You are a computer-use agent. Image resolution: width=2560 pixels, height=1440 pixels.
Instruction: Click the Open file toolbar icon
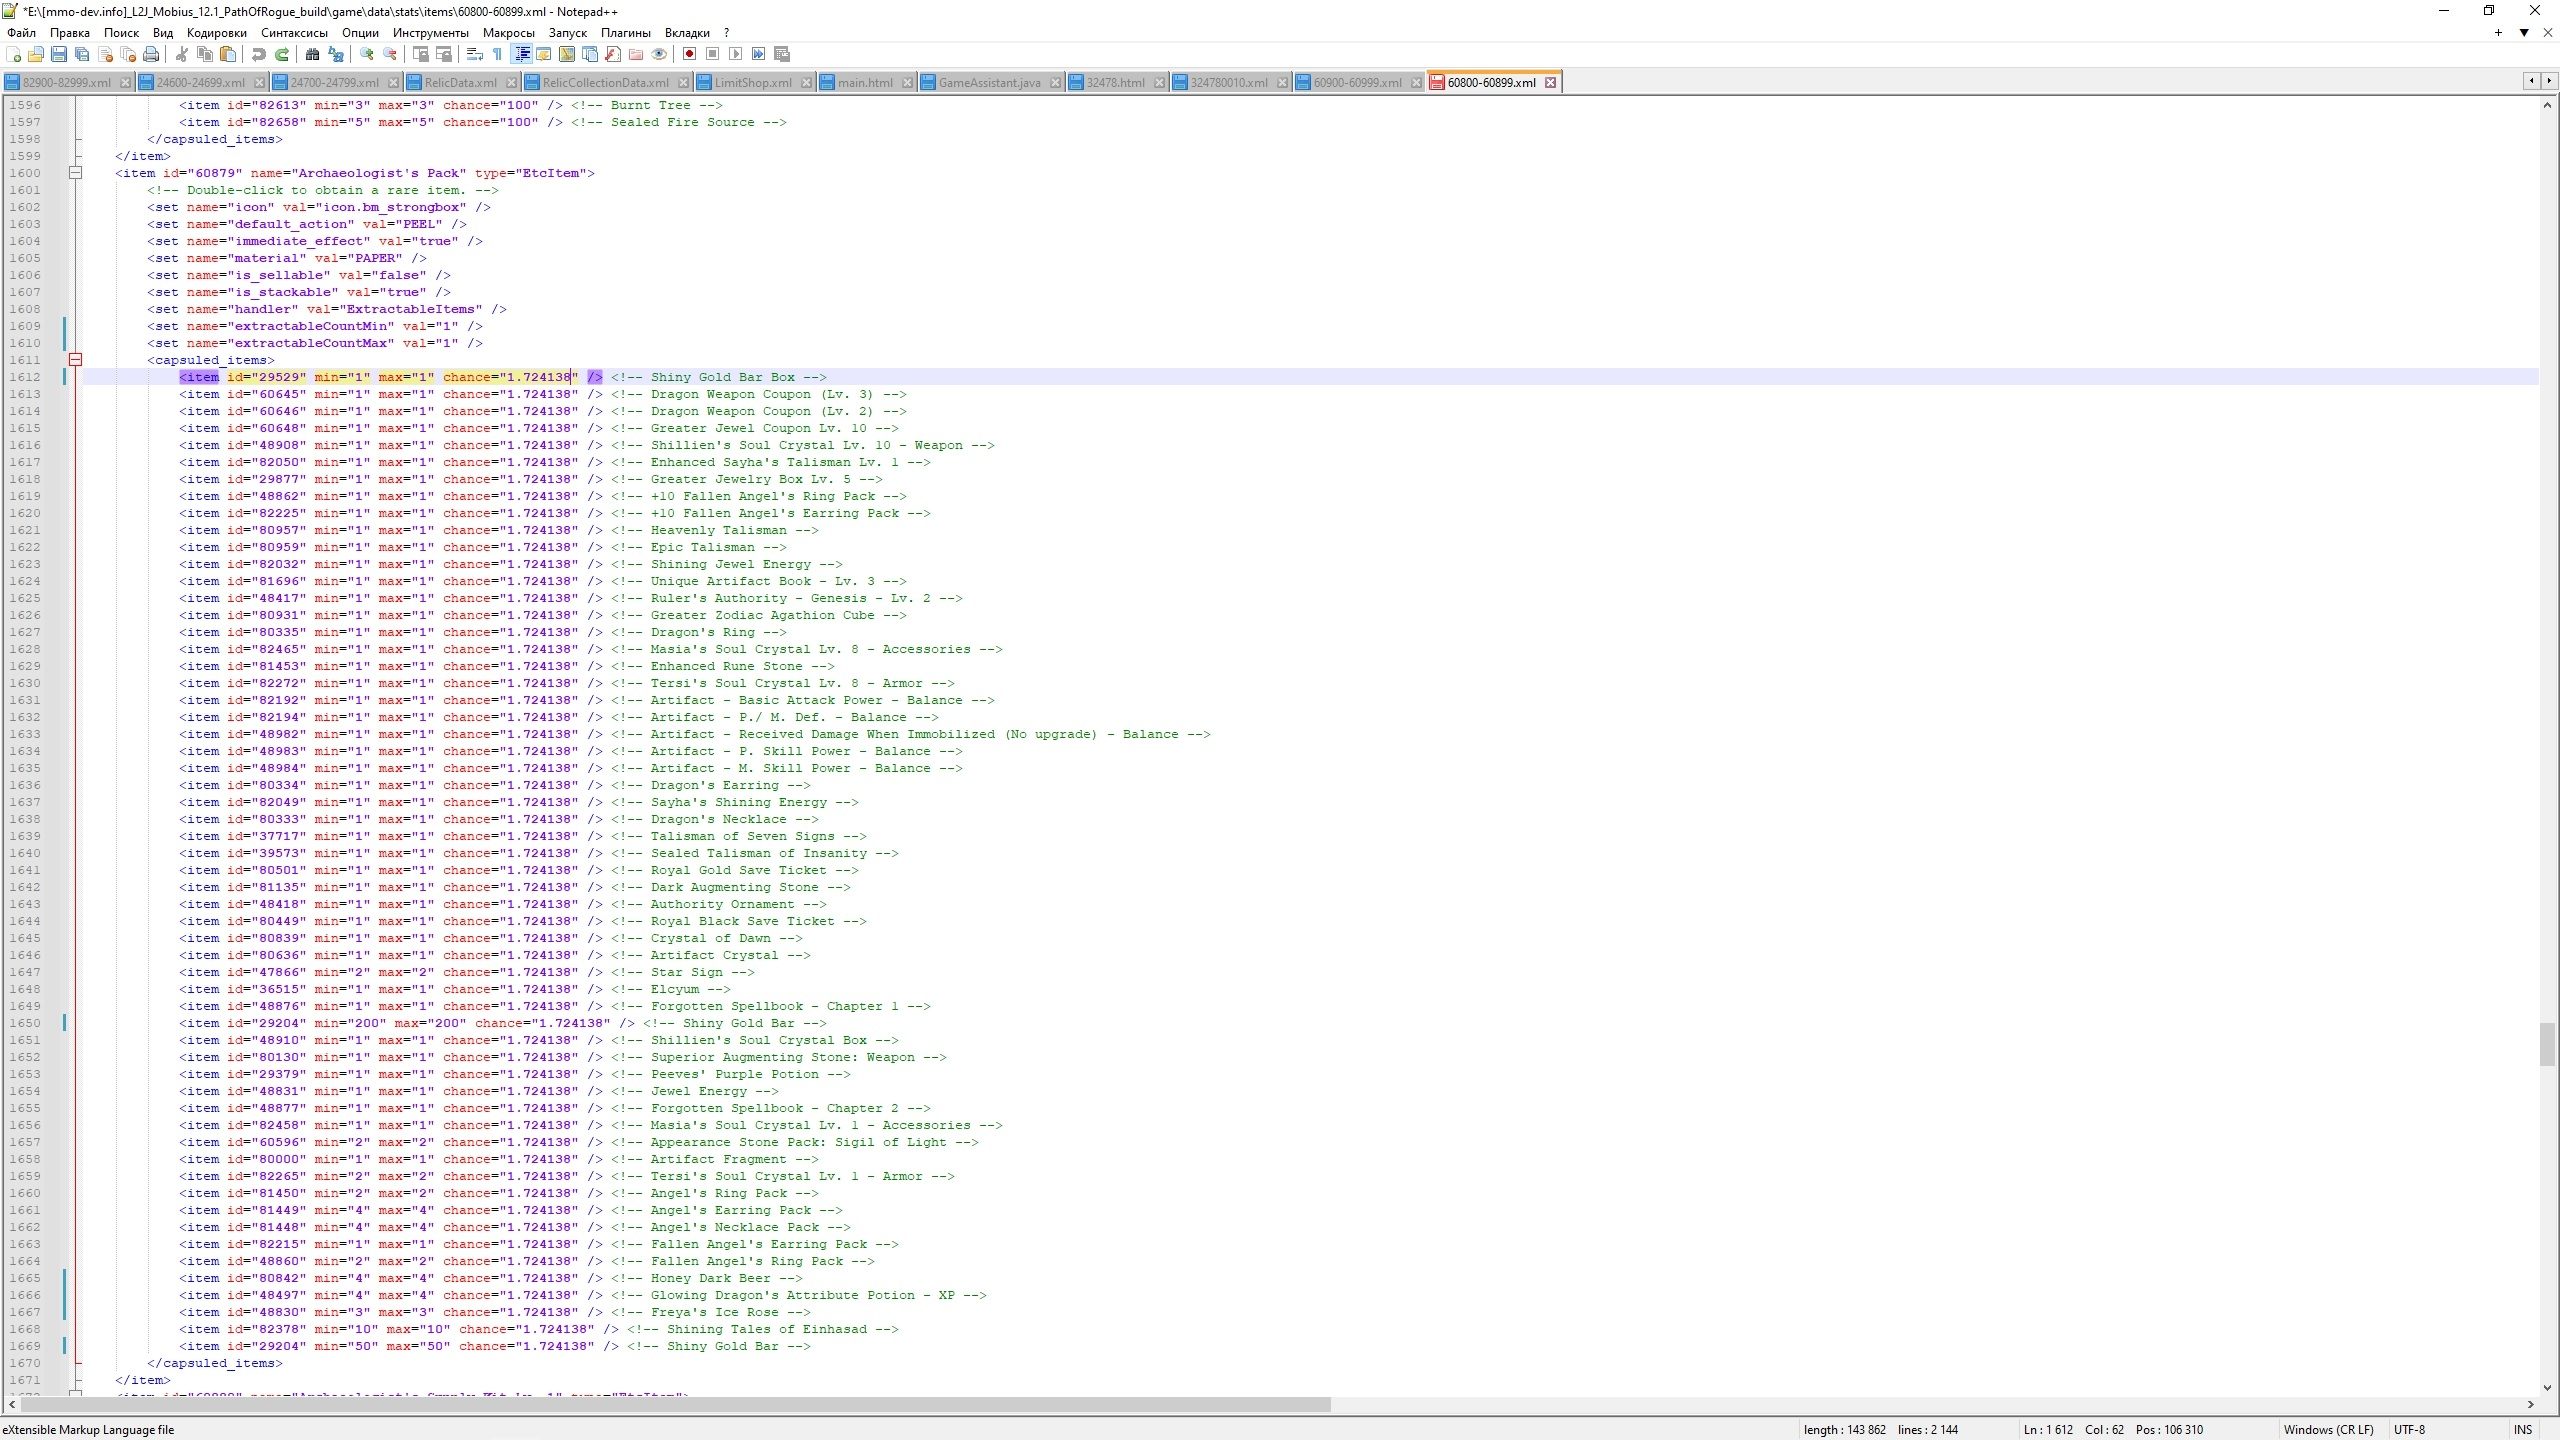pos(36,54)
